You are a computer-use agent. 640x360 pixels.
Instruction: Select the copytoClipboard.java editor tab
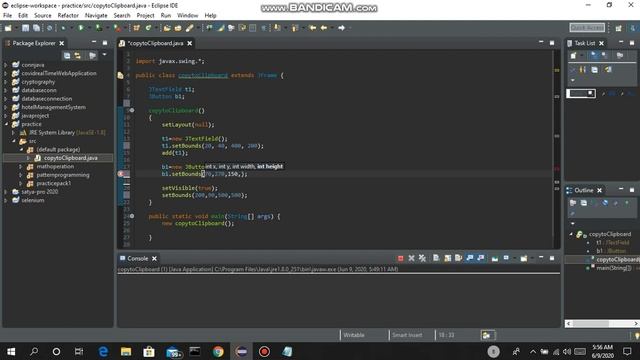(156, 43)
